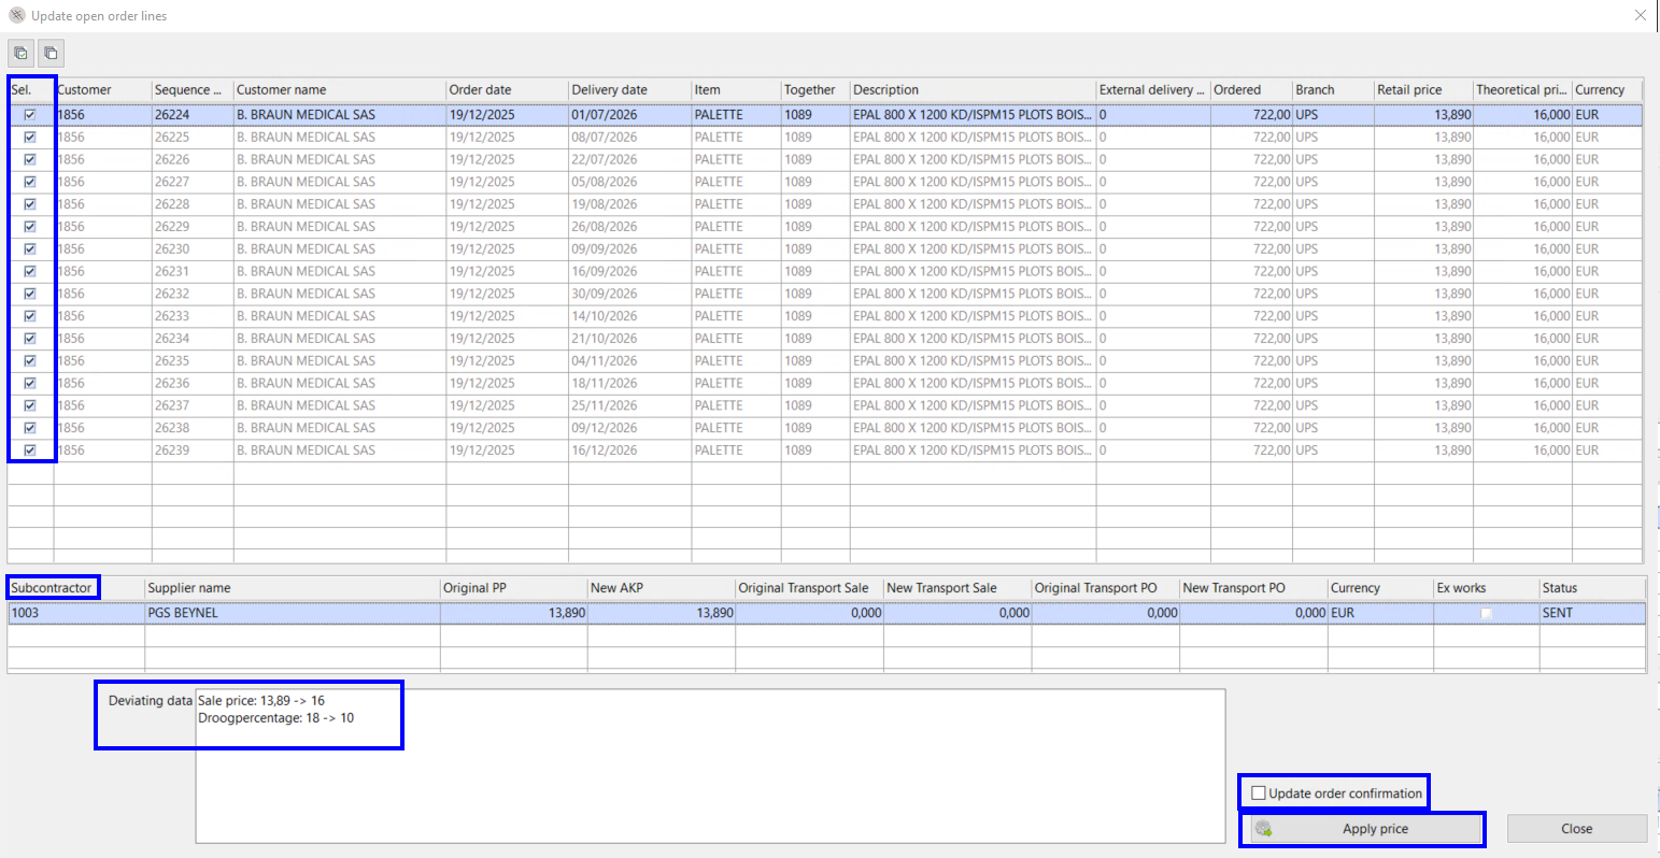
Task: Sort by the Customer column header
Action: point(103,90)
